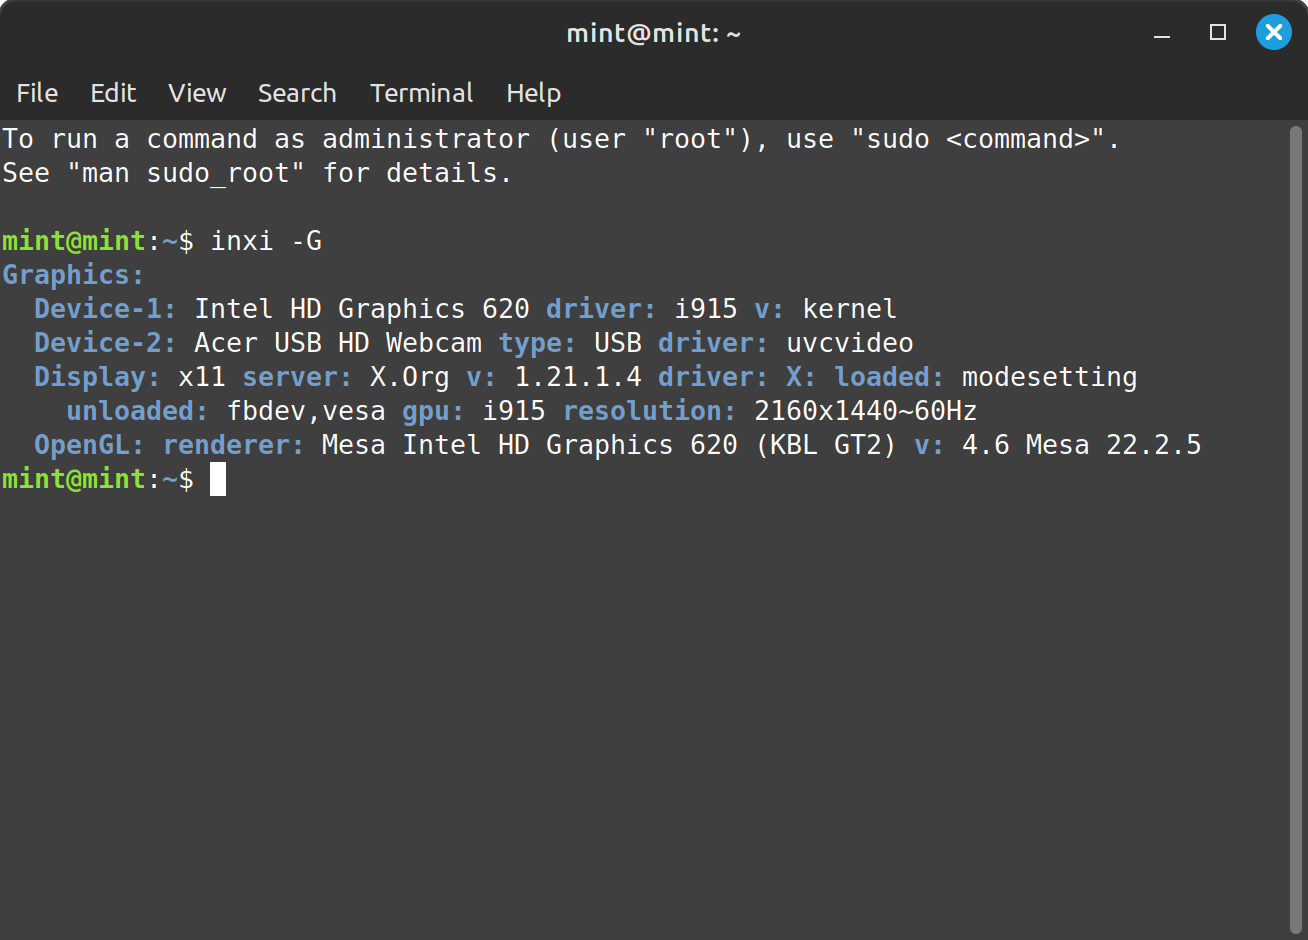The width and height of the screenshot is (1308, 940).
Task: Open the Search menu
Action: pyautogui.click(x=297, y=93)
